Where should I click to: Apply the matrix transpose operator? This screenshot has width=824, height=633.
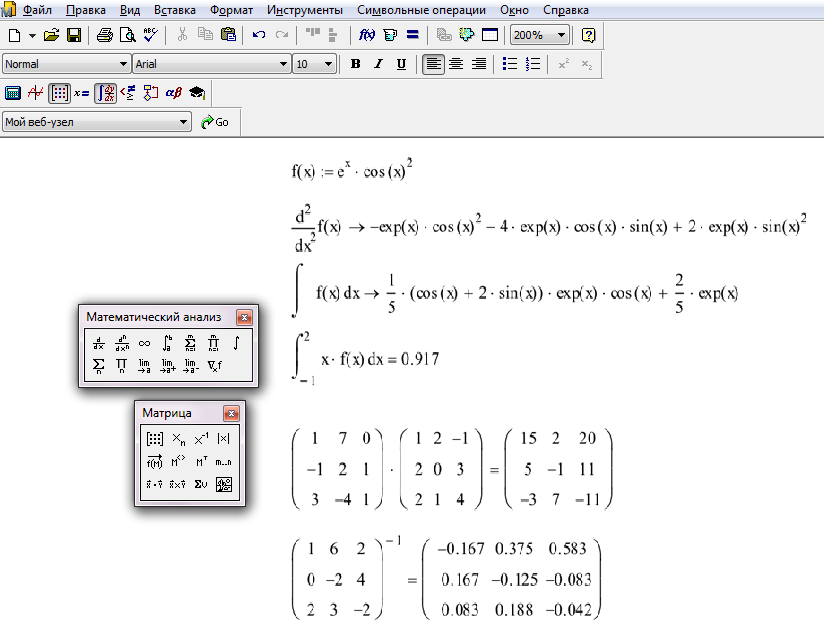coord(201,462)
